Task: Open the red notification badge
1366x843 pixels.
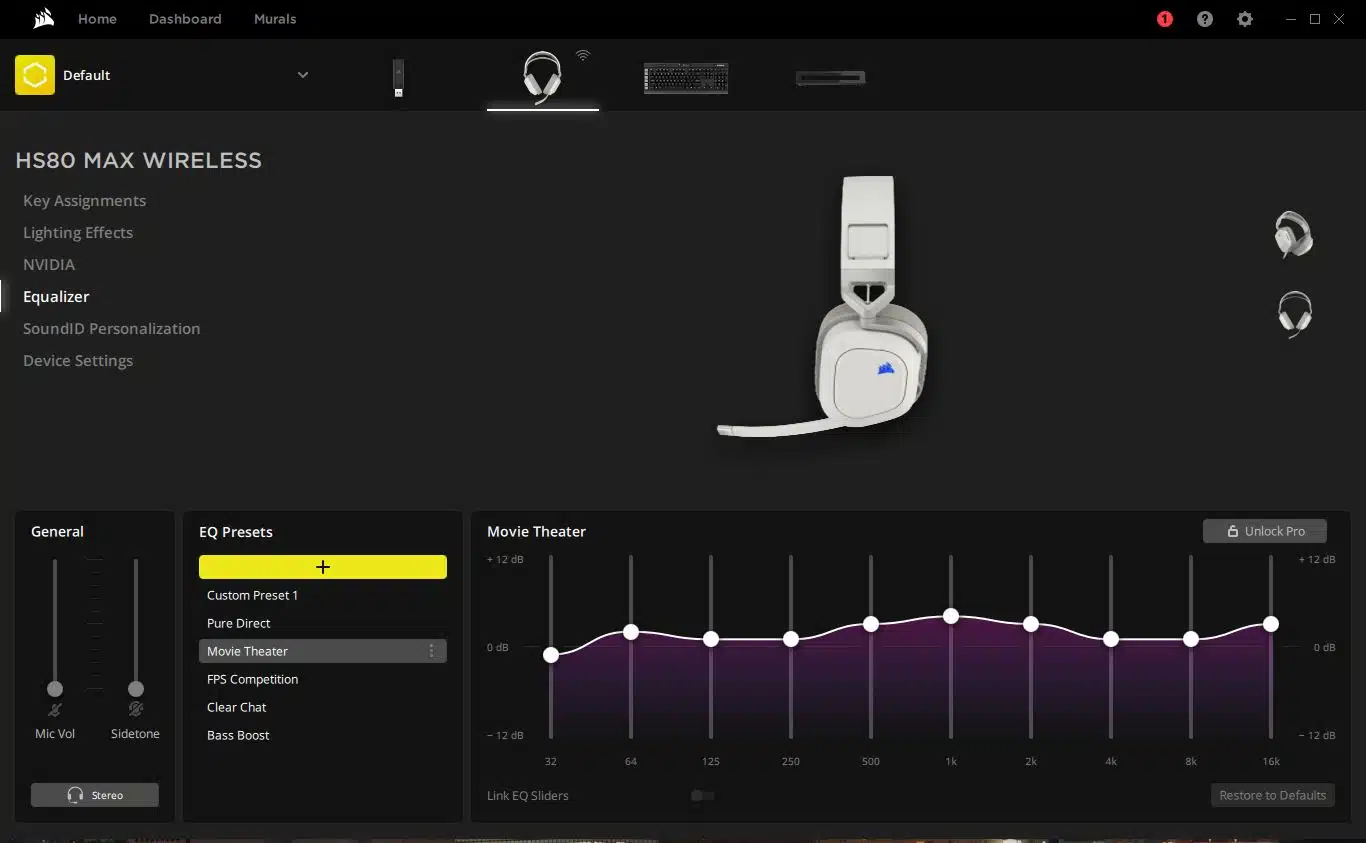Action: coord(1165,19)
